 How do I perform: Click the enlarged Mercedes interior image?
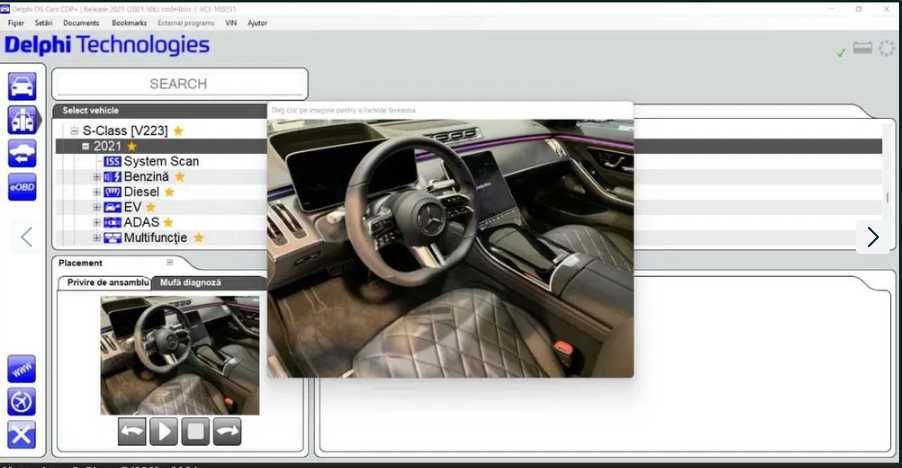pyautogui.click(x=450, y=248)
